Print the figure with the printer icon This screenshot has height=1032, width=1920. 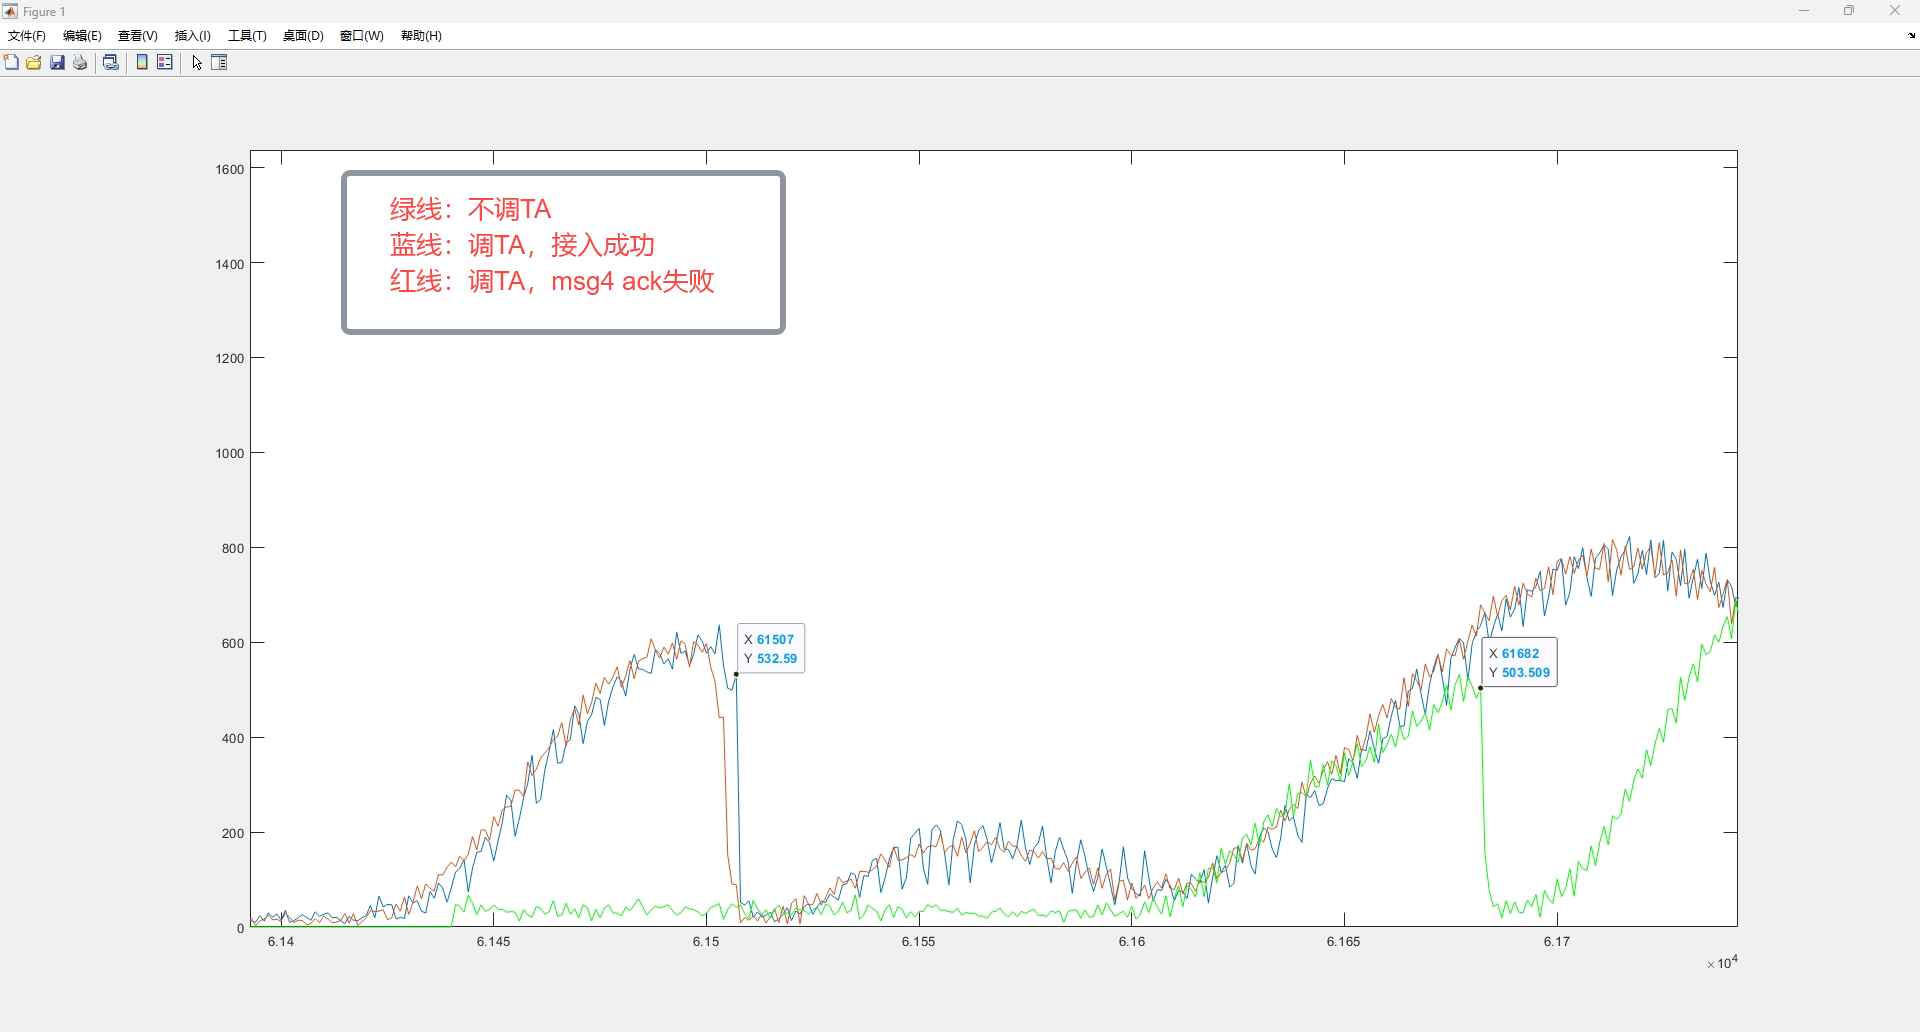(81, 62)
